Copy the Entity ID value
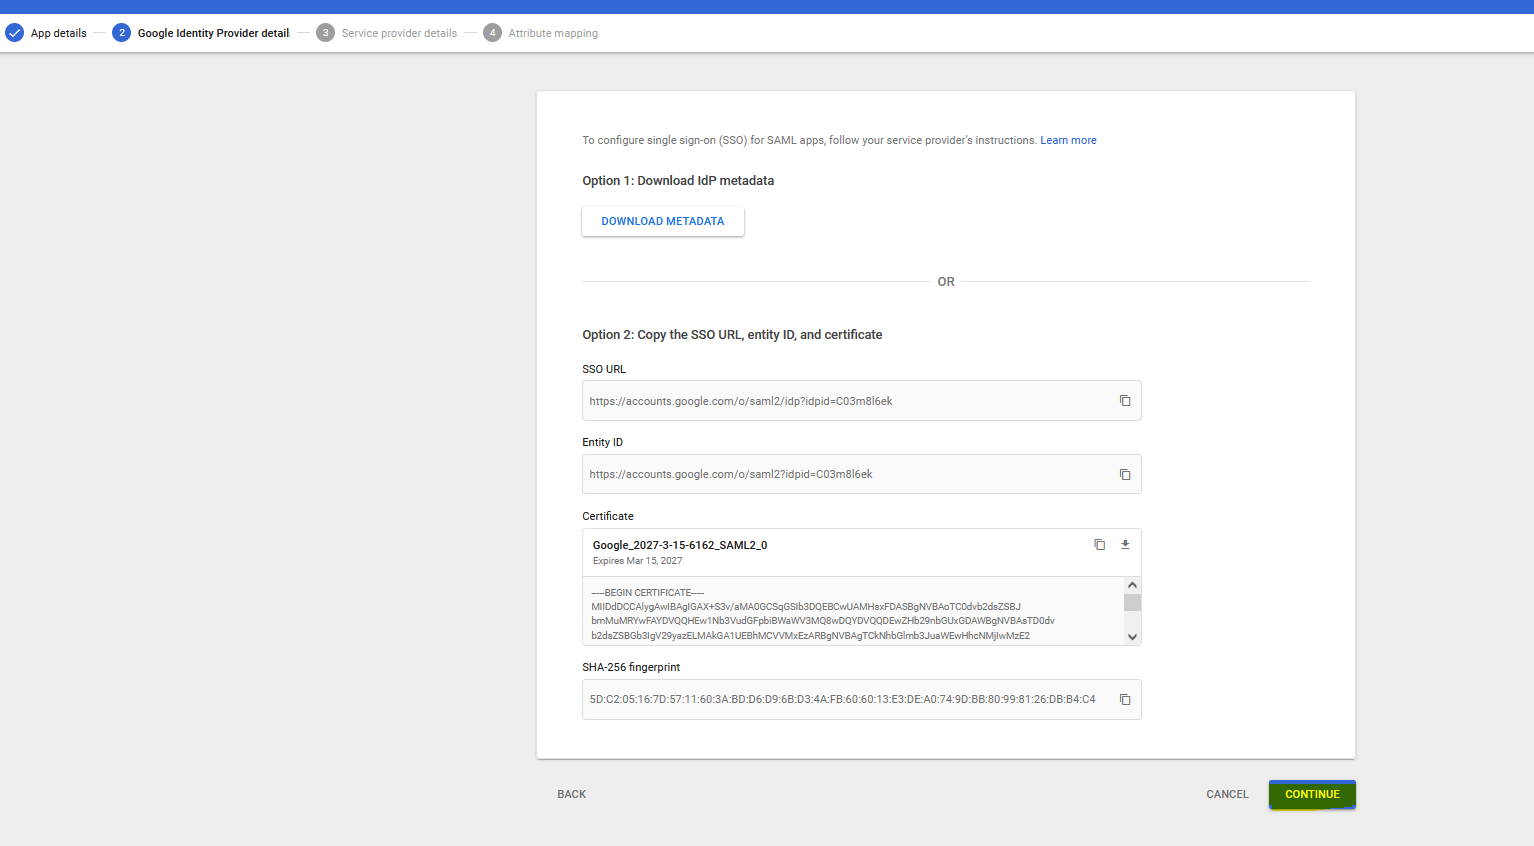 (1125, 475)
